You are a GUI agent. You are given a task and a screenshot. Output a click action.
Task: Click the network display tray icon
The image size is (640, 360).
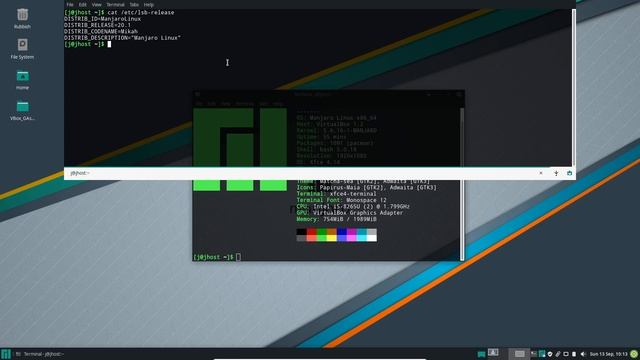click(566, 354)
